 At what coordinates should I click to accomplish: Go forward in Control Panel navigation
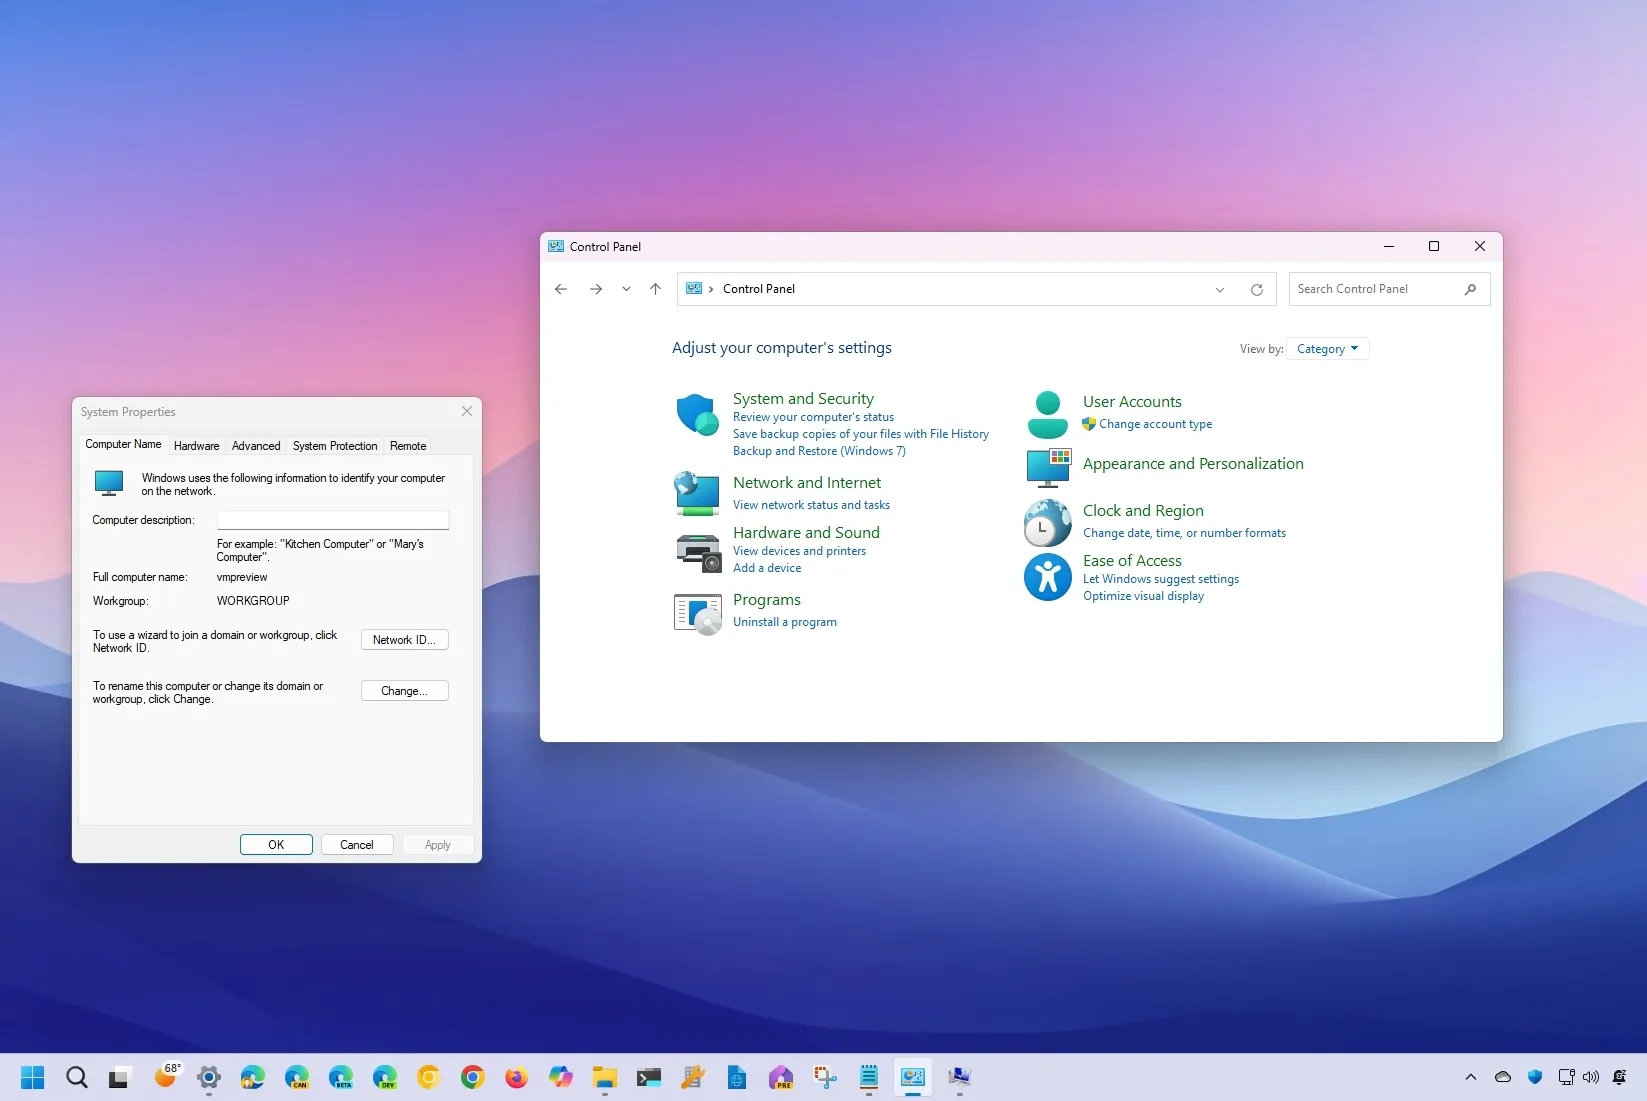pyautogui.click(x=596, y=289)
